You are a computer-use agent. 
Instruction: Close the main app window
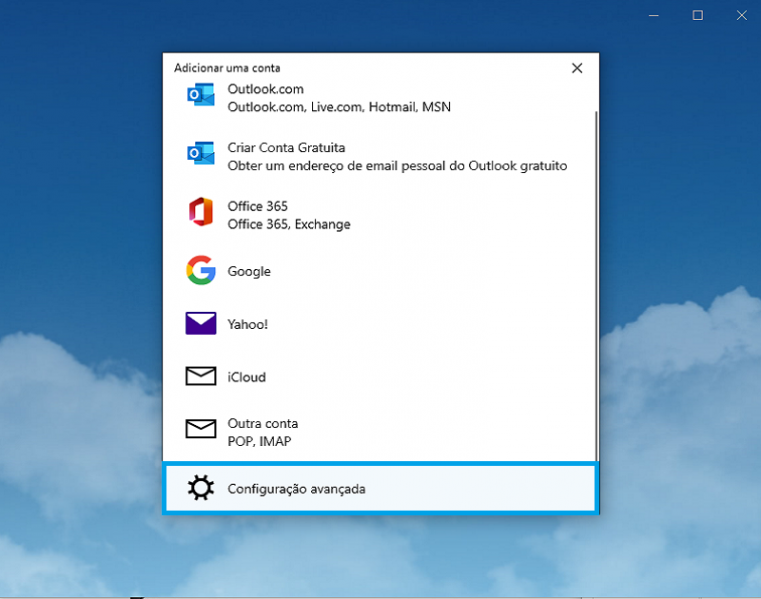coord(742,16)
